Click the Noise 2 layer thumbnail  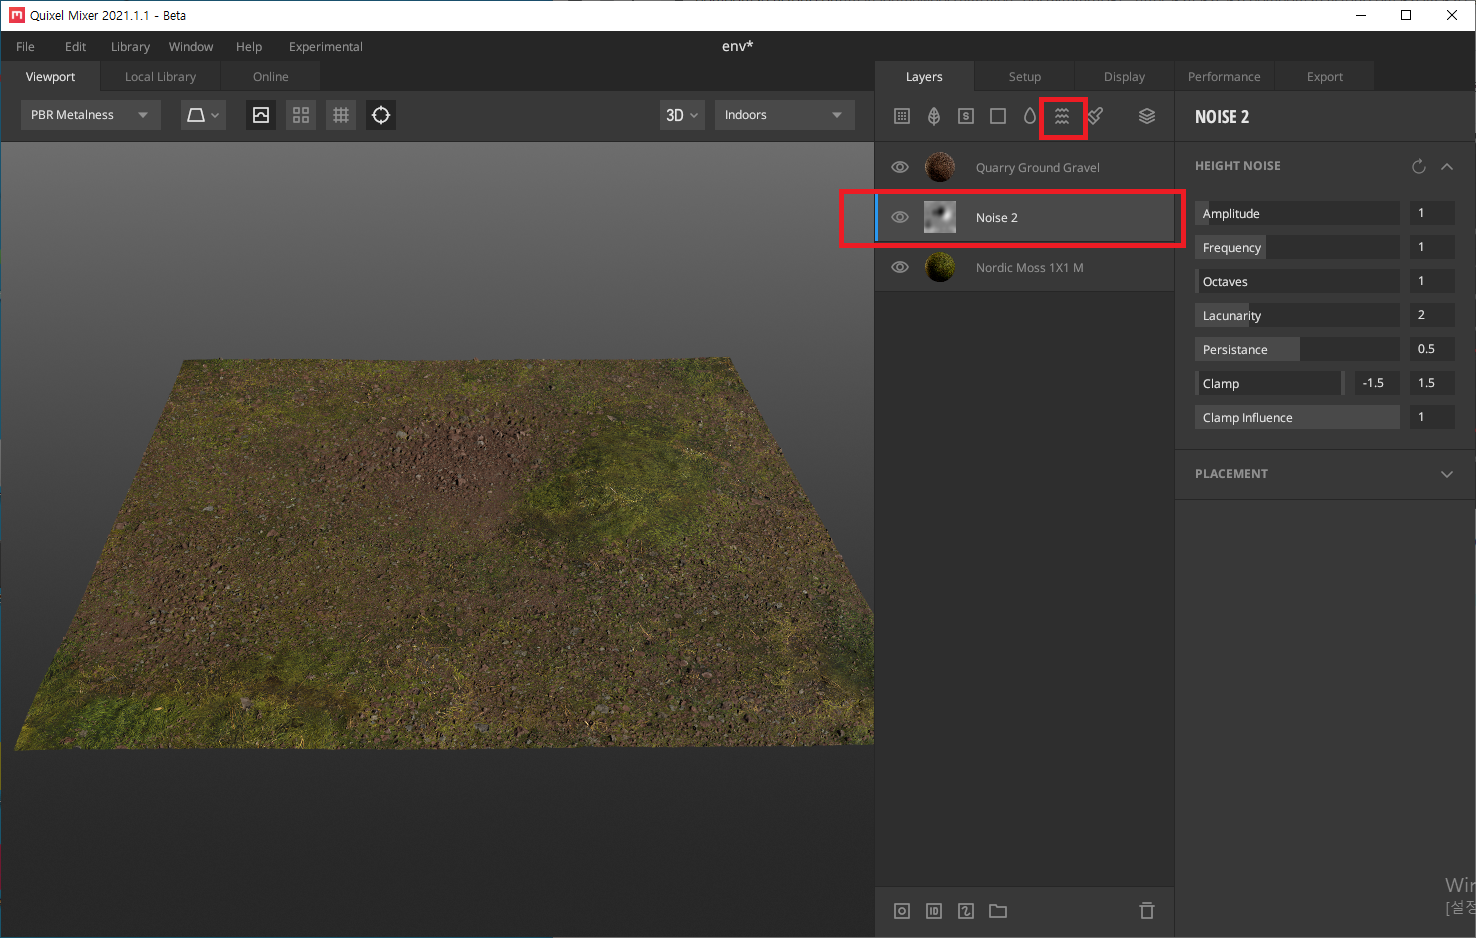(940, 217)
